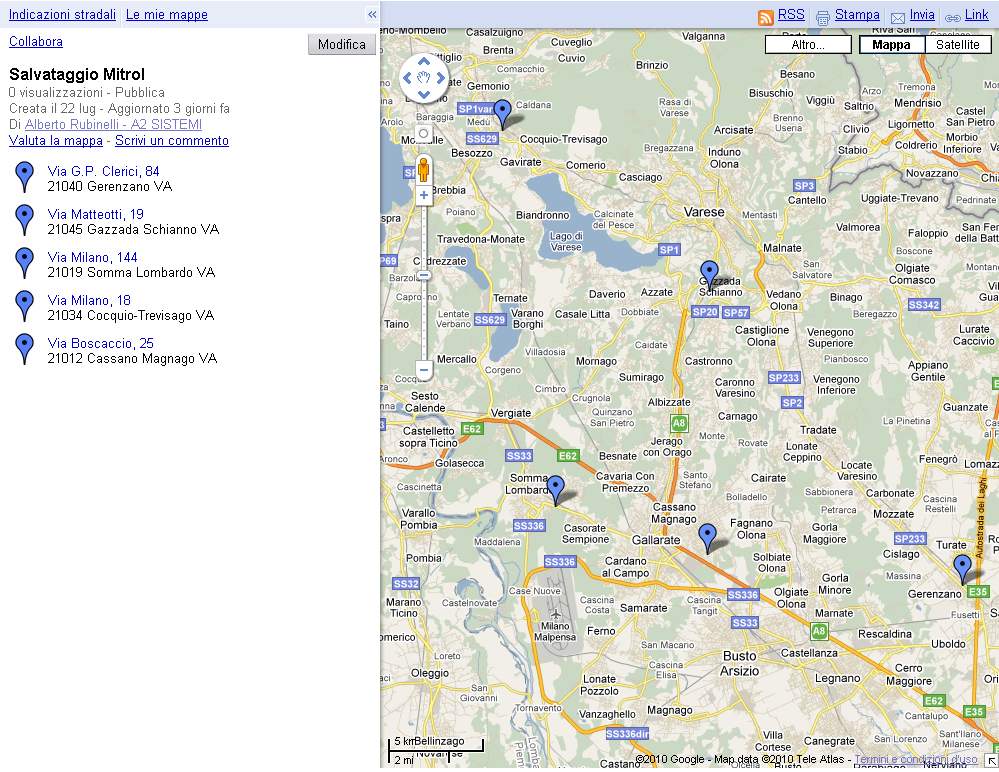Click the pin icon beside Via G.P. Clerici

24,176
